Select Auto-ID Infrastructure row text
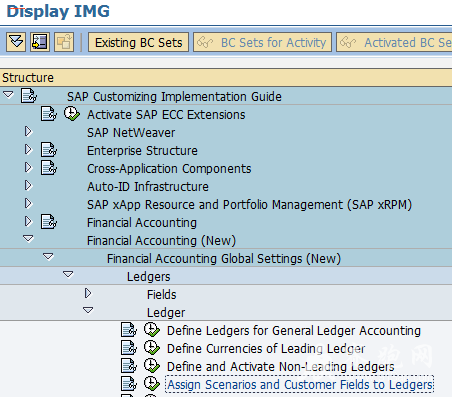Image resolution: width=452 pixels, height=397 pixels. 148,187
